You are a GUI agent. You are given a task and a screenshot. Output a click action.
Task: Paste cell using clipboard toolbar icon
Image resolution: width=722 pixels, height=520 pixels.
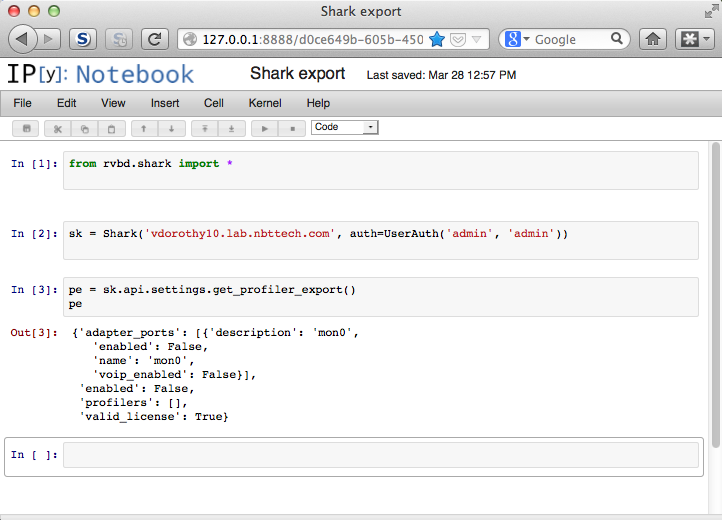pos(111,129)
